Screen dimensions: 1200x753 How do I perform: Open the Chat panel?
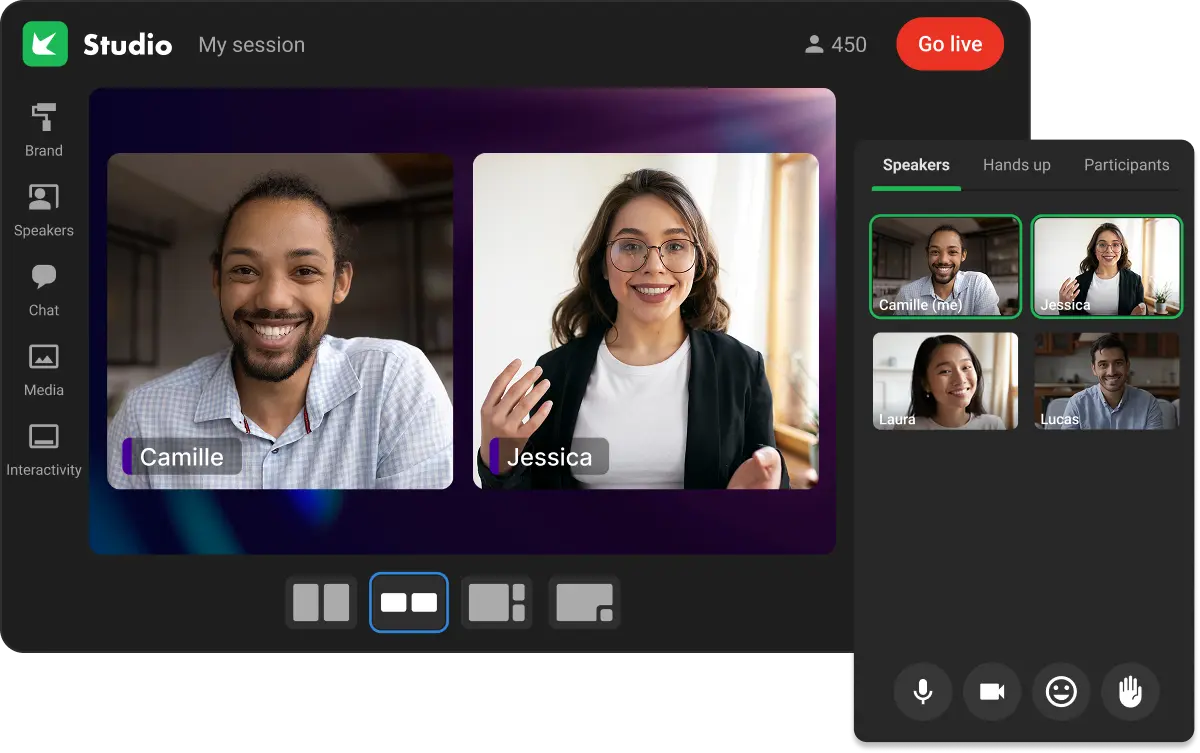pos(43,287)
